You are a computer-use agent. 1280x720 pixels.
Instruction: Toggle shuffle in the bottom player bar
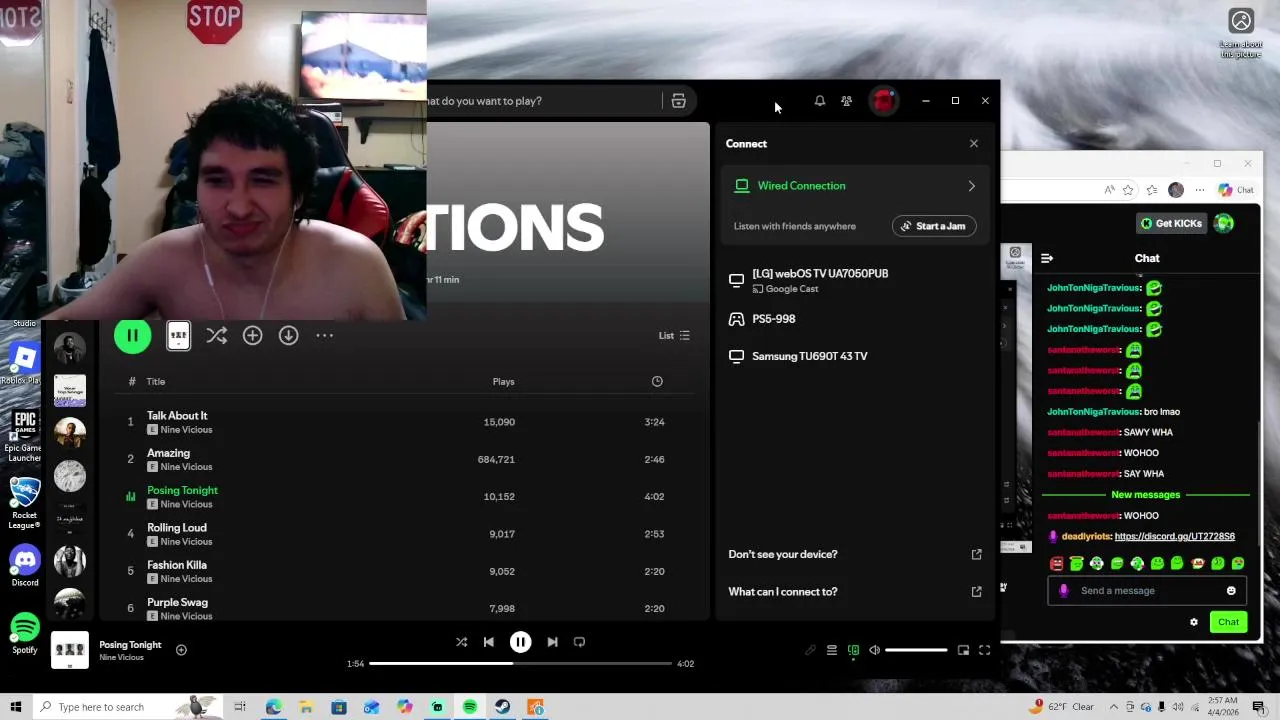[461, 642]
